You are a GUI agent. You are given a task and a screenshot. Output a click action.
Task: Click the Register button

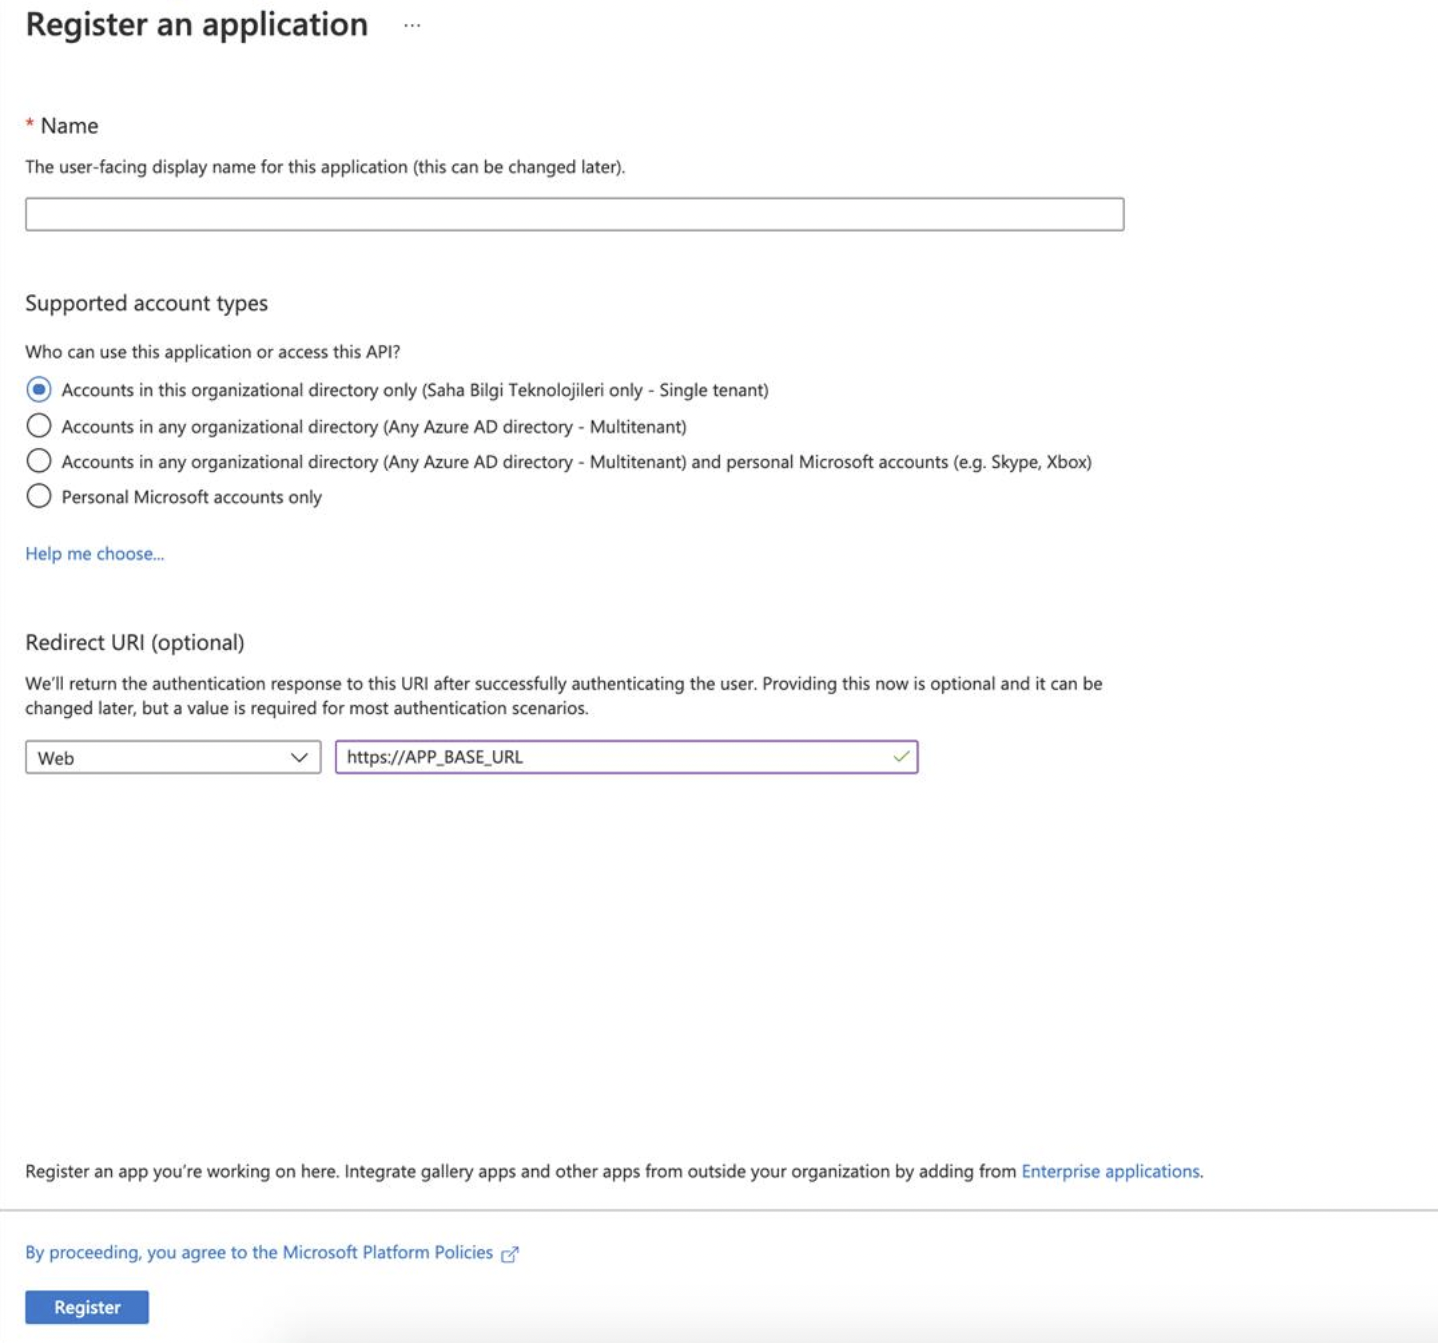(x=87, y=1307)
